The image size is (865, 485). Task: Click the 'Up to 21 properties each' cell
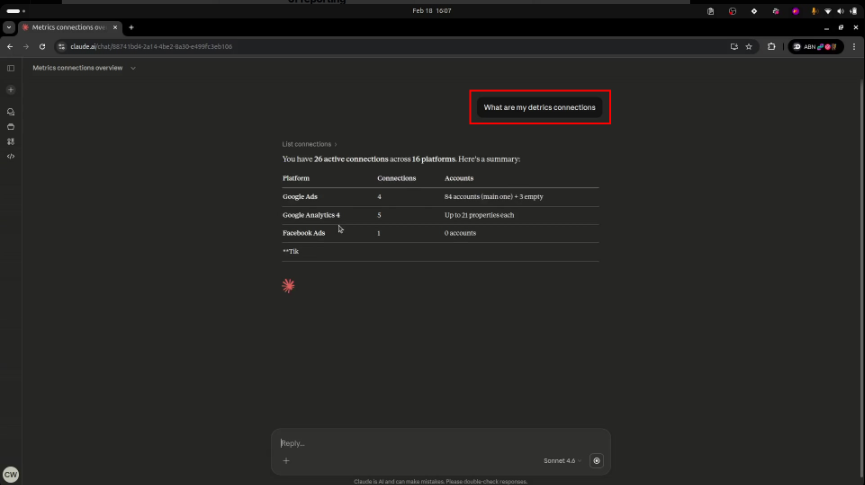[x=479, y=215]
